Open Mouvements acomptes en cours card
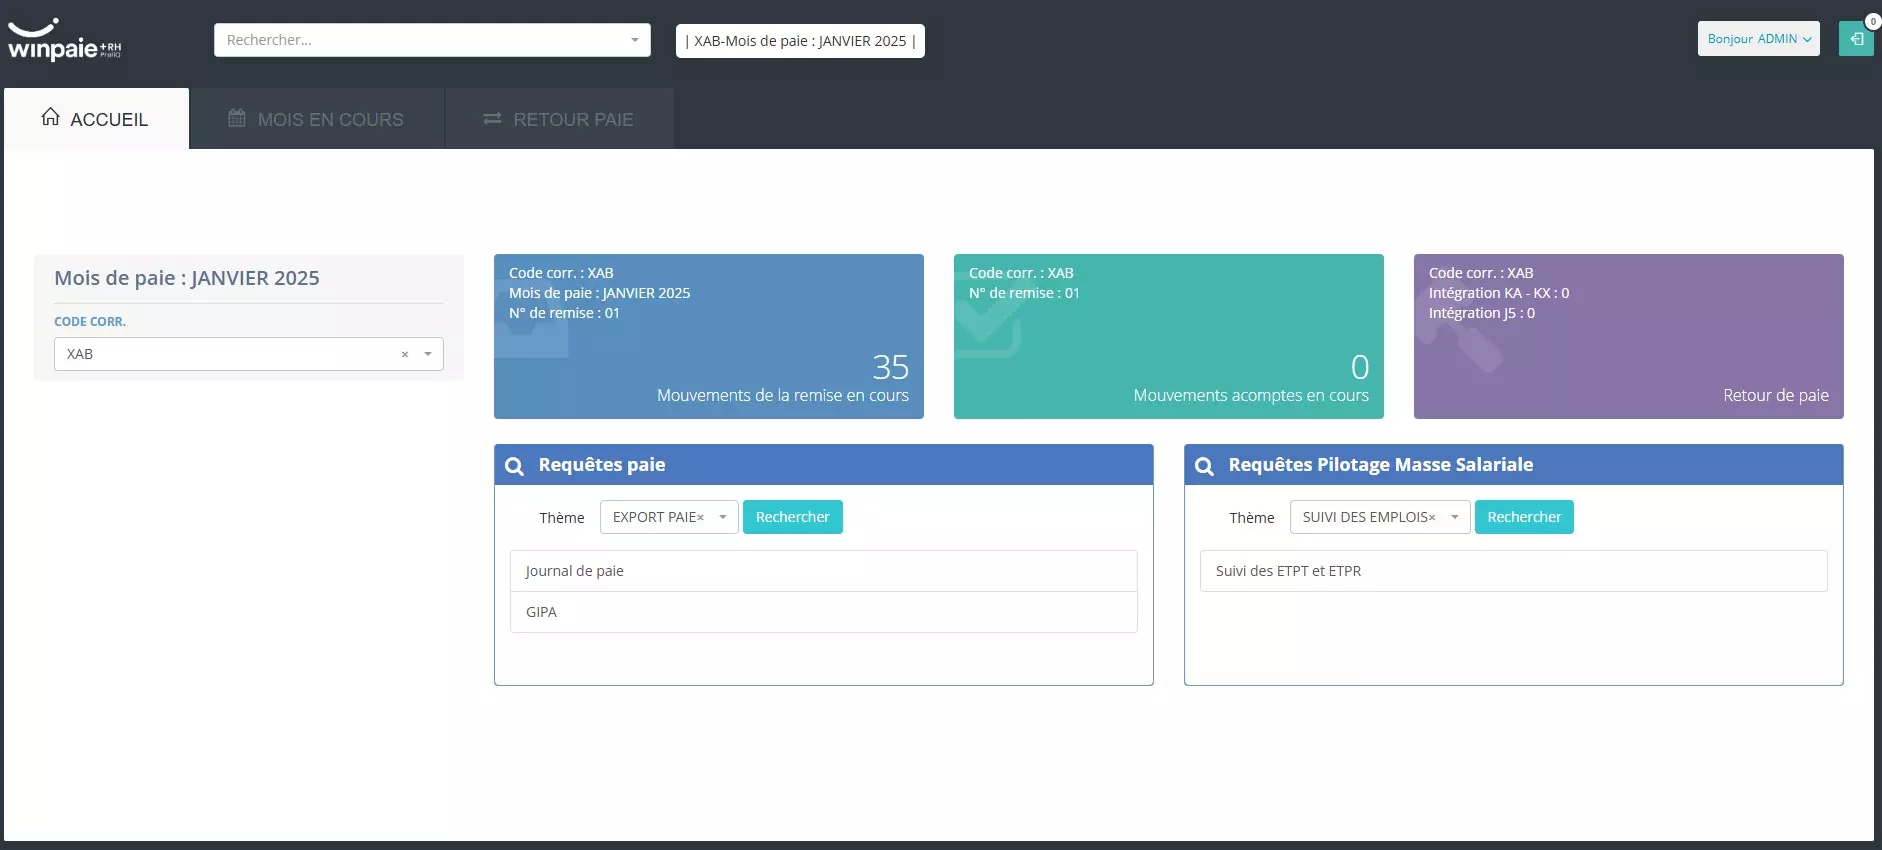This screenshot has width=1882, height=850. [1169, 336]
